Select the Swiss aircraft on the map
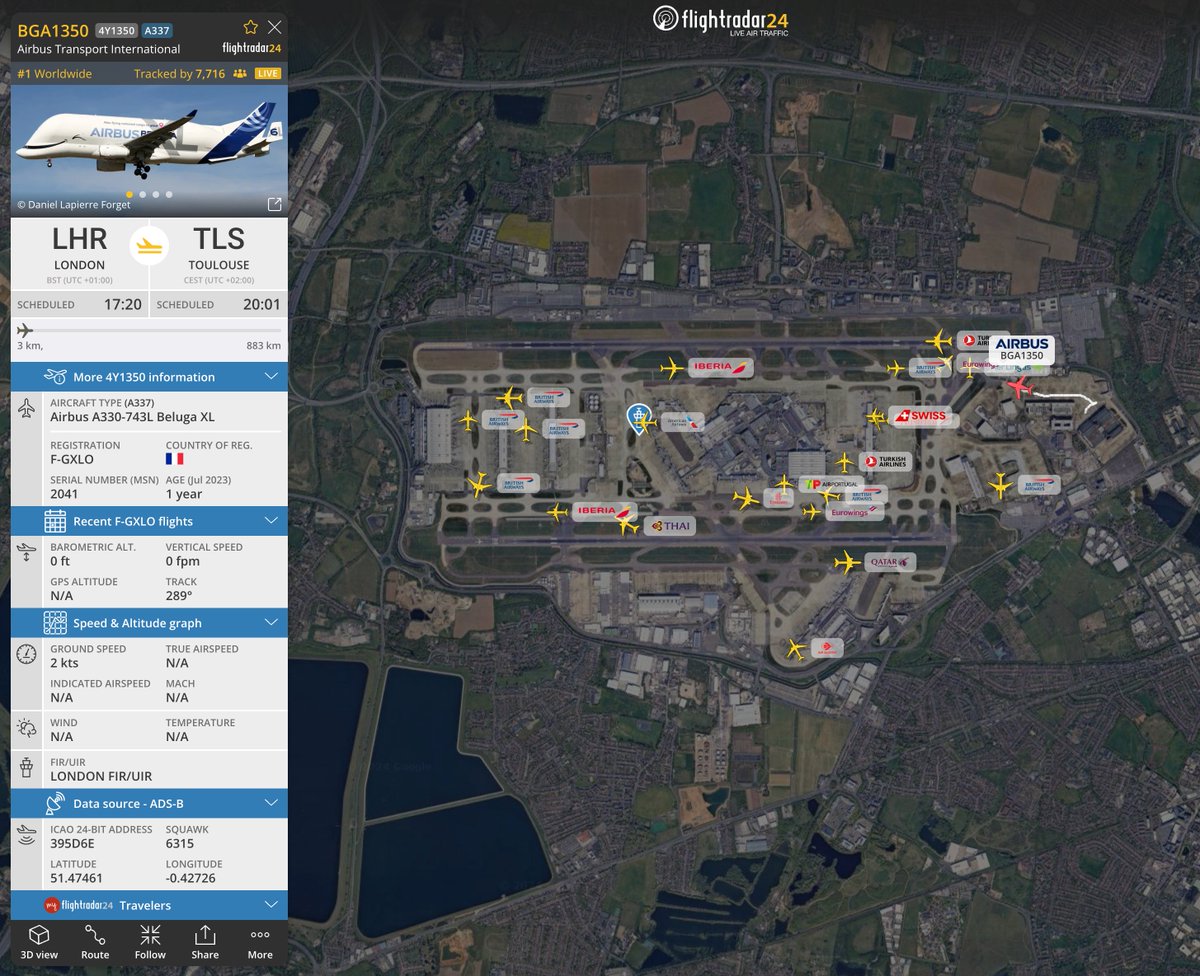The image size is (1200, 976). click(x=876, y=417)
